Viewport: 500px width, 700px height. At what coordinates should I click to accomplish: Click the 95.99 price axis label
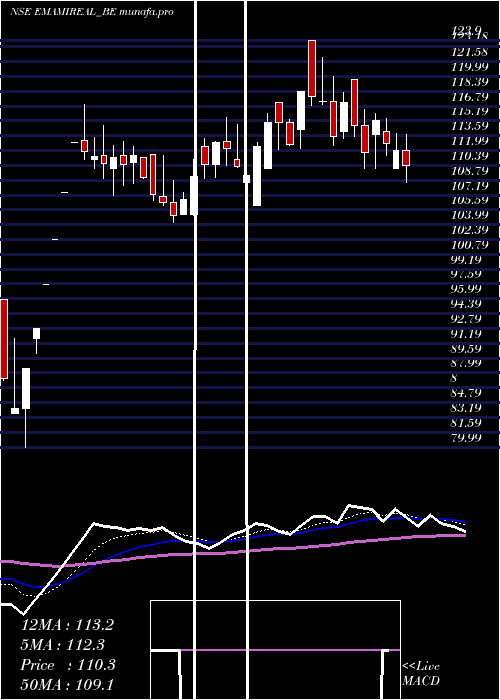467,289
